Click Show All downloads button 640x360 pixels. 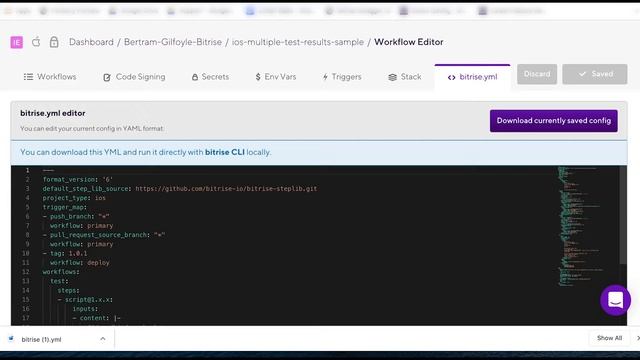click(x=609, y=338)
